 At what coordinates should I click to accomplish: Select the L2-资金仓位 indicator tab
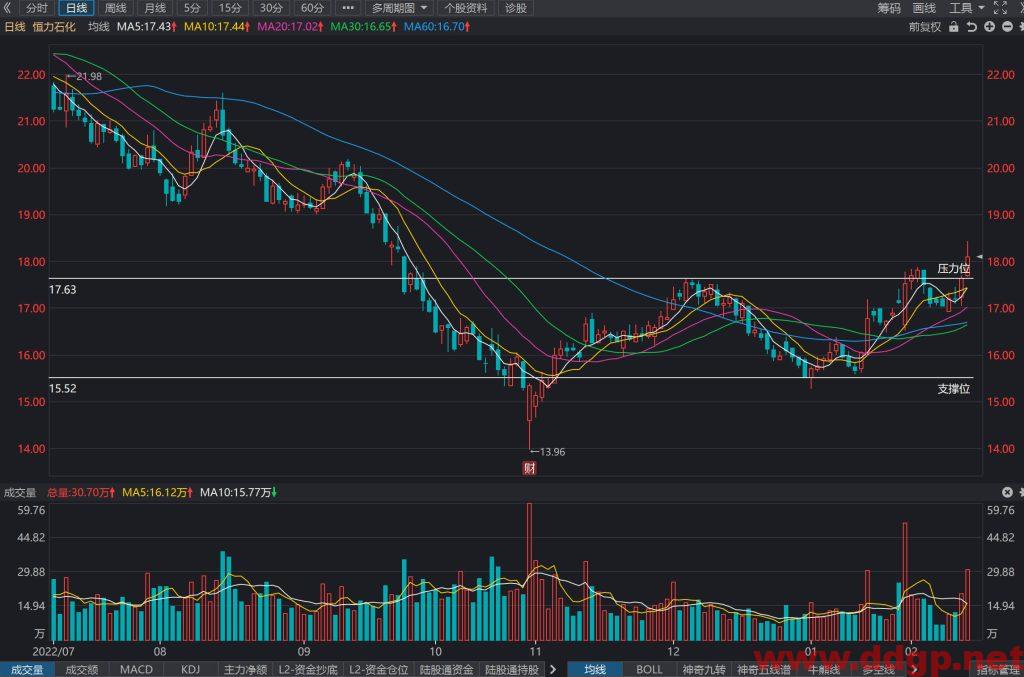pyautogui.click(x=379, y=670)
